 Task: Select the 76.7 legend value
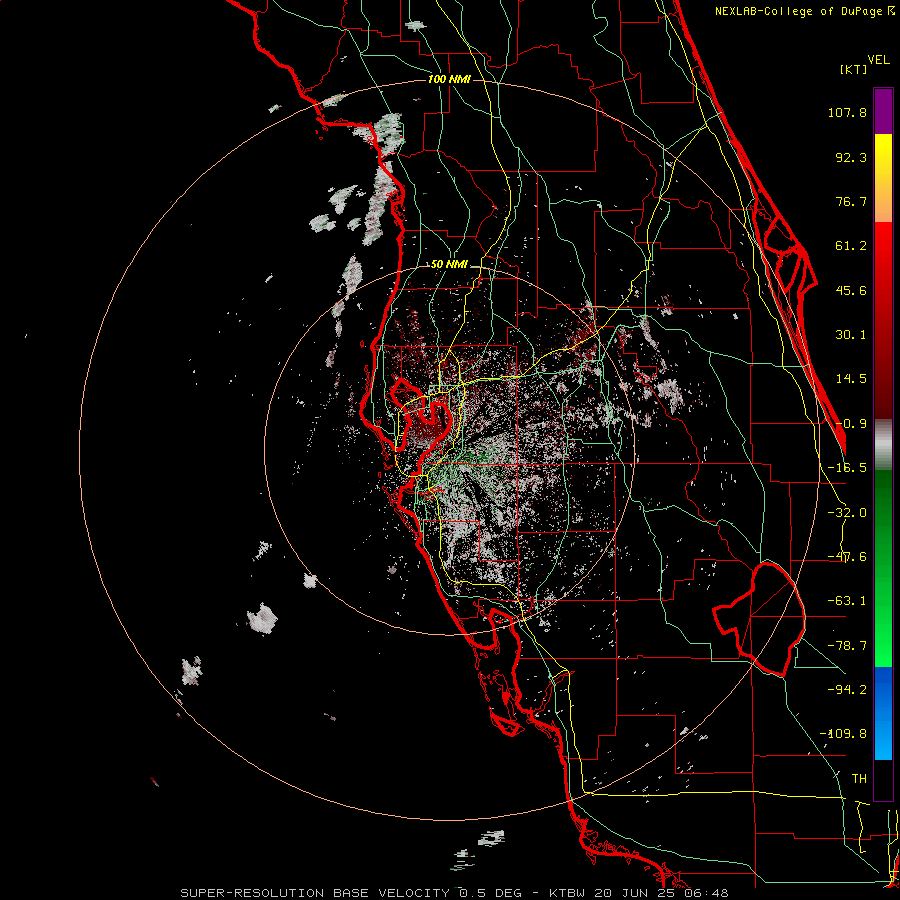851,201
